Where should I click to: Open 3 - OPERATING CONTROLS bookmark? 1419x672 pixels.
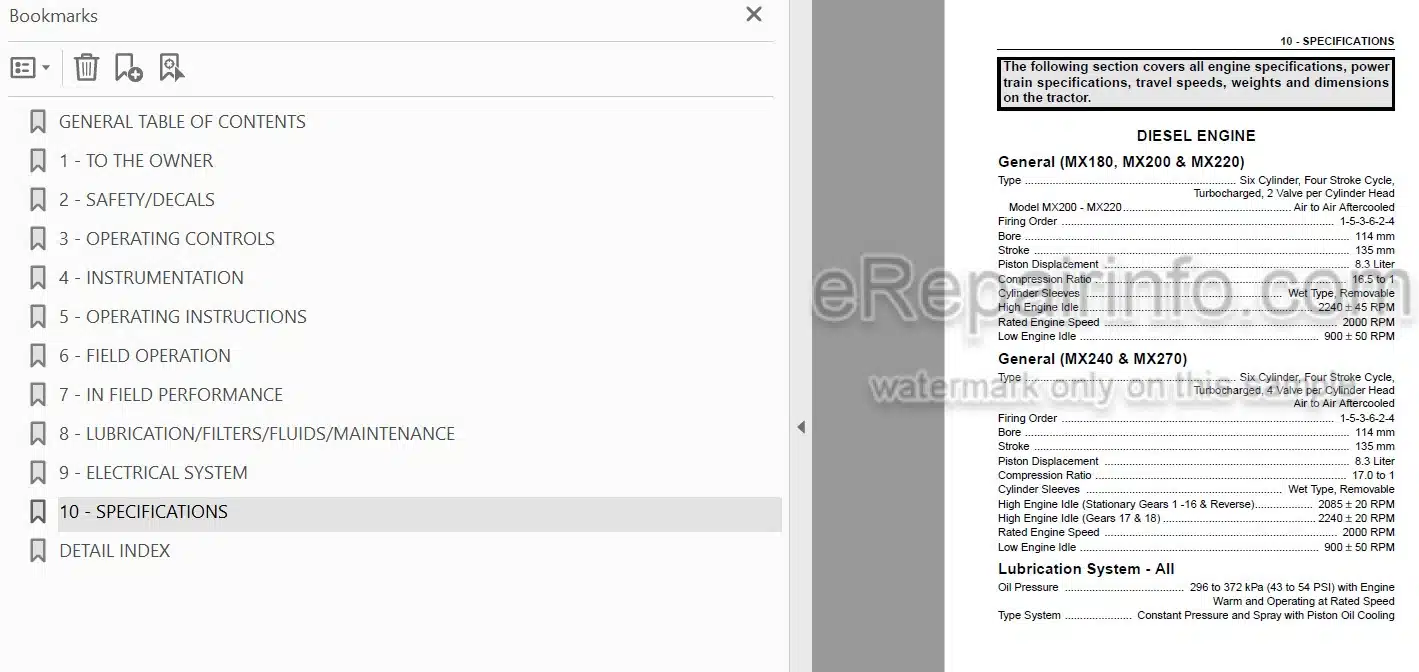click(x=167, y=239)
